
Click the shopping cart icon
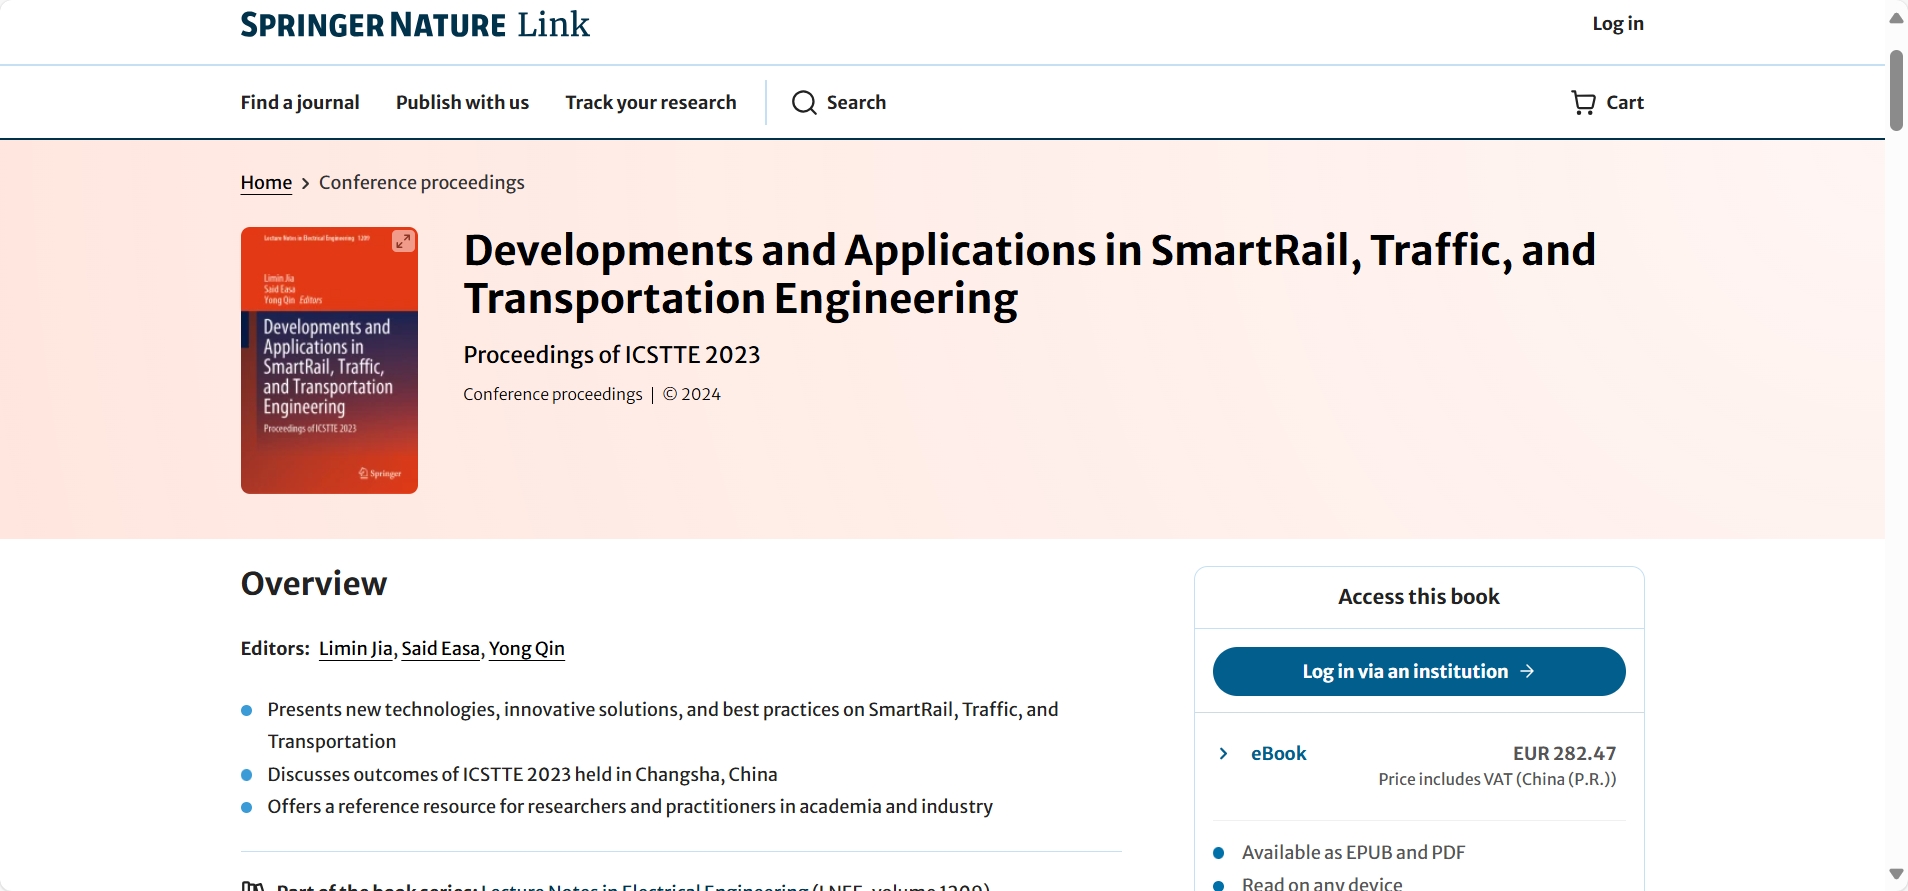[x=1583, y=102]
